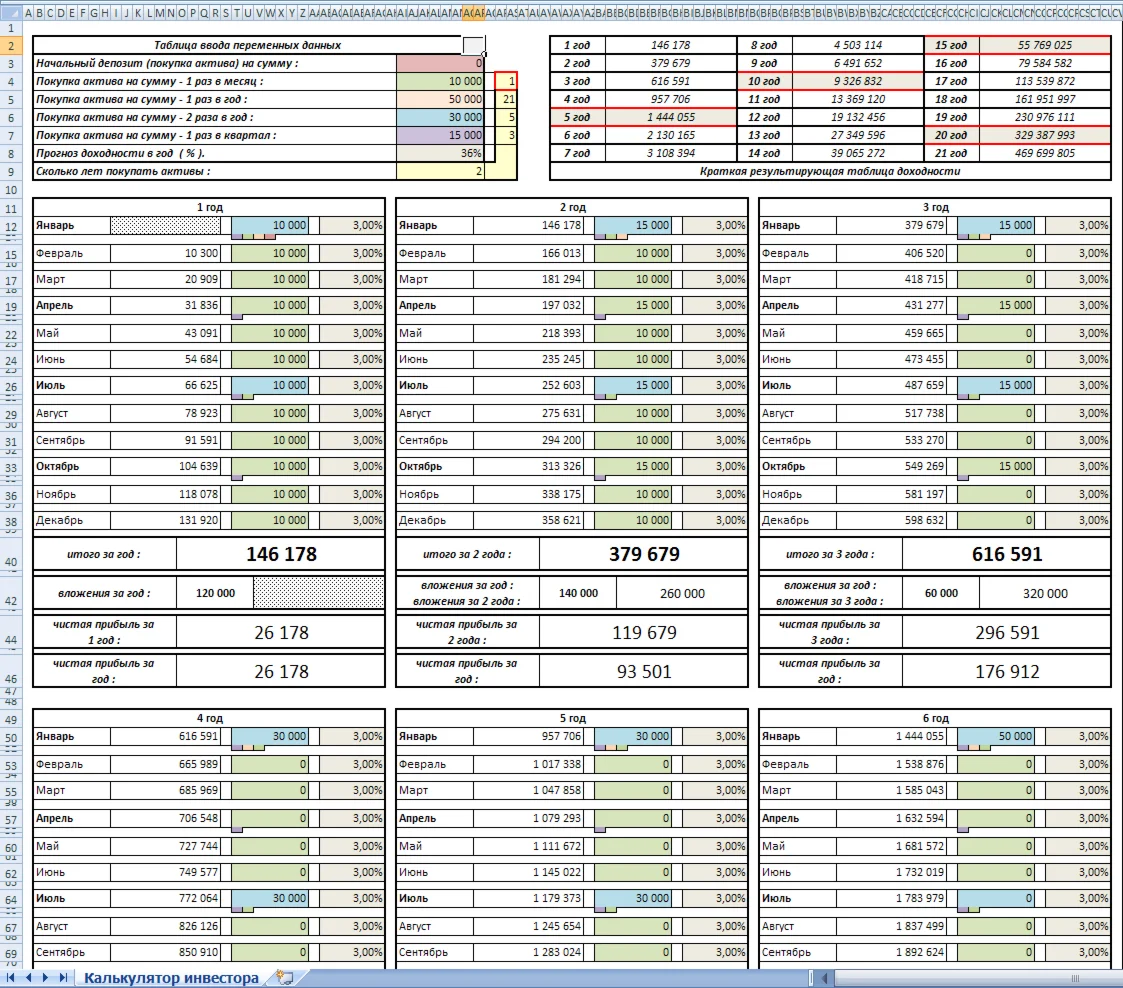This screenshot has width=1123, height=988.
Task: Select the 50 000 yearly purchase input cell
Action: pyautogui.click(x=440, y=99)
